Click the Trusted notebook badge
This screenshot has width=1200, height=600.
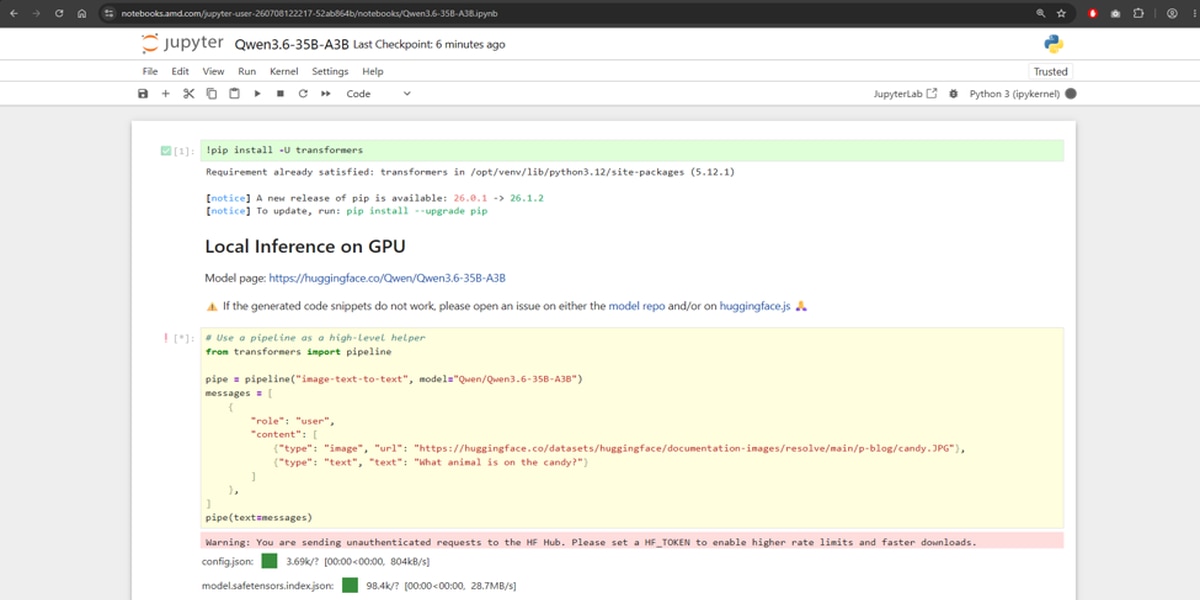pyautogui.click(x=1050, y=71)
